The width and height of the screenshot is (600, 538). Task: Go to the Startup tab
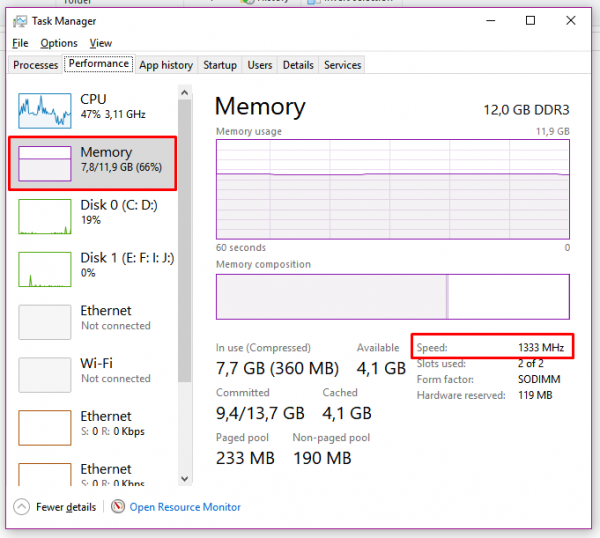coord(220,65)
